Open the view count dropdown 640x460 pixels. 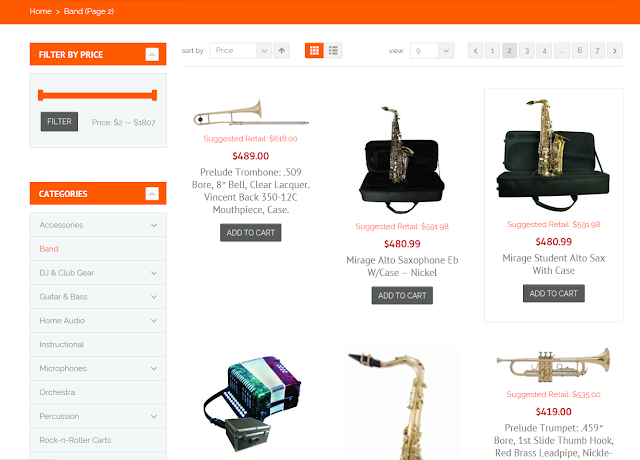coord(432,51)
